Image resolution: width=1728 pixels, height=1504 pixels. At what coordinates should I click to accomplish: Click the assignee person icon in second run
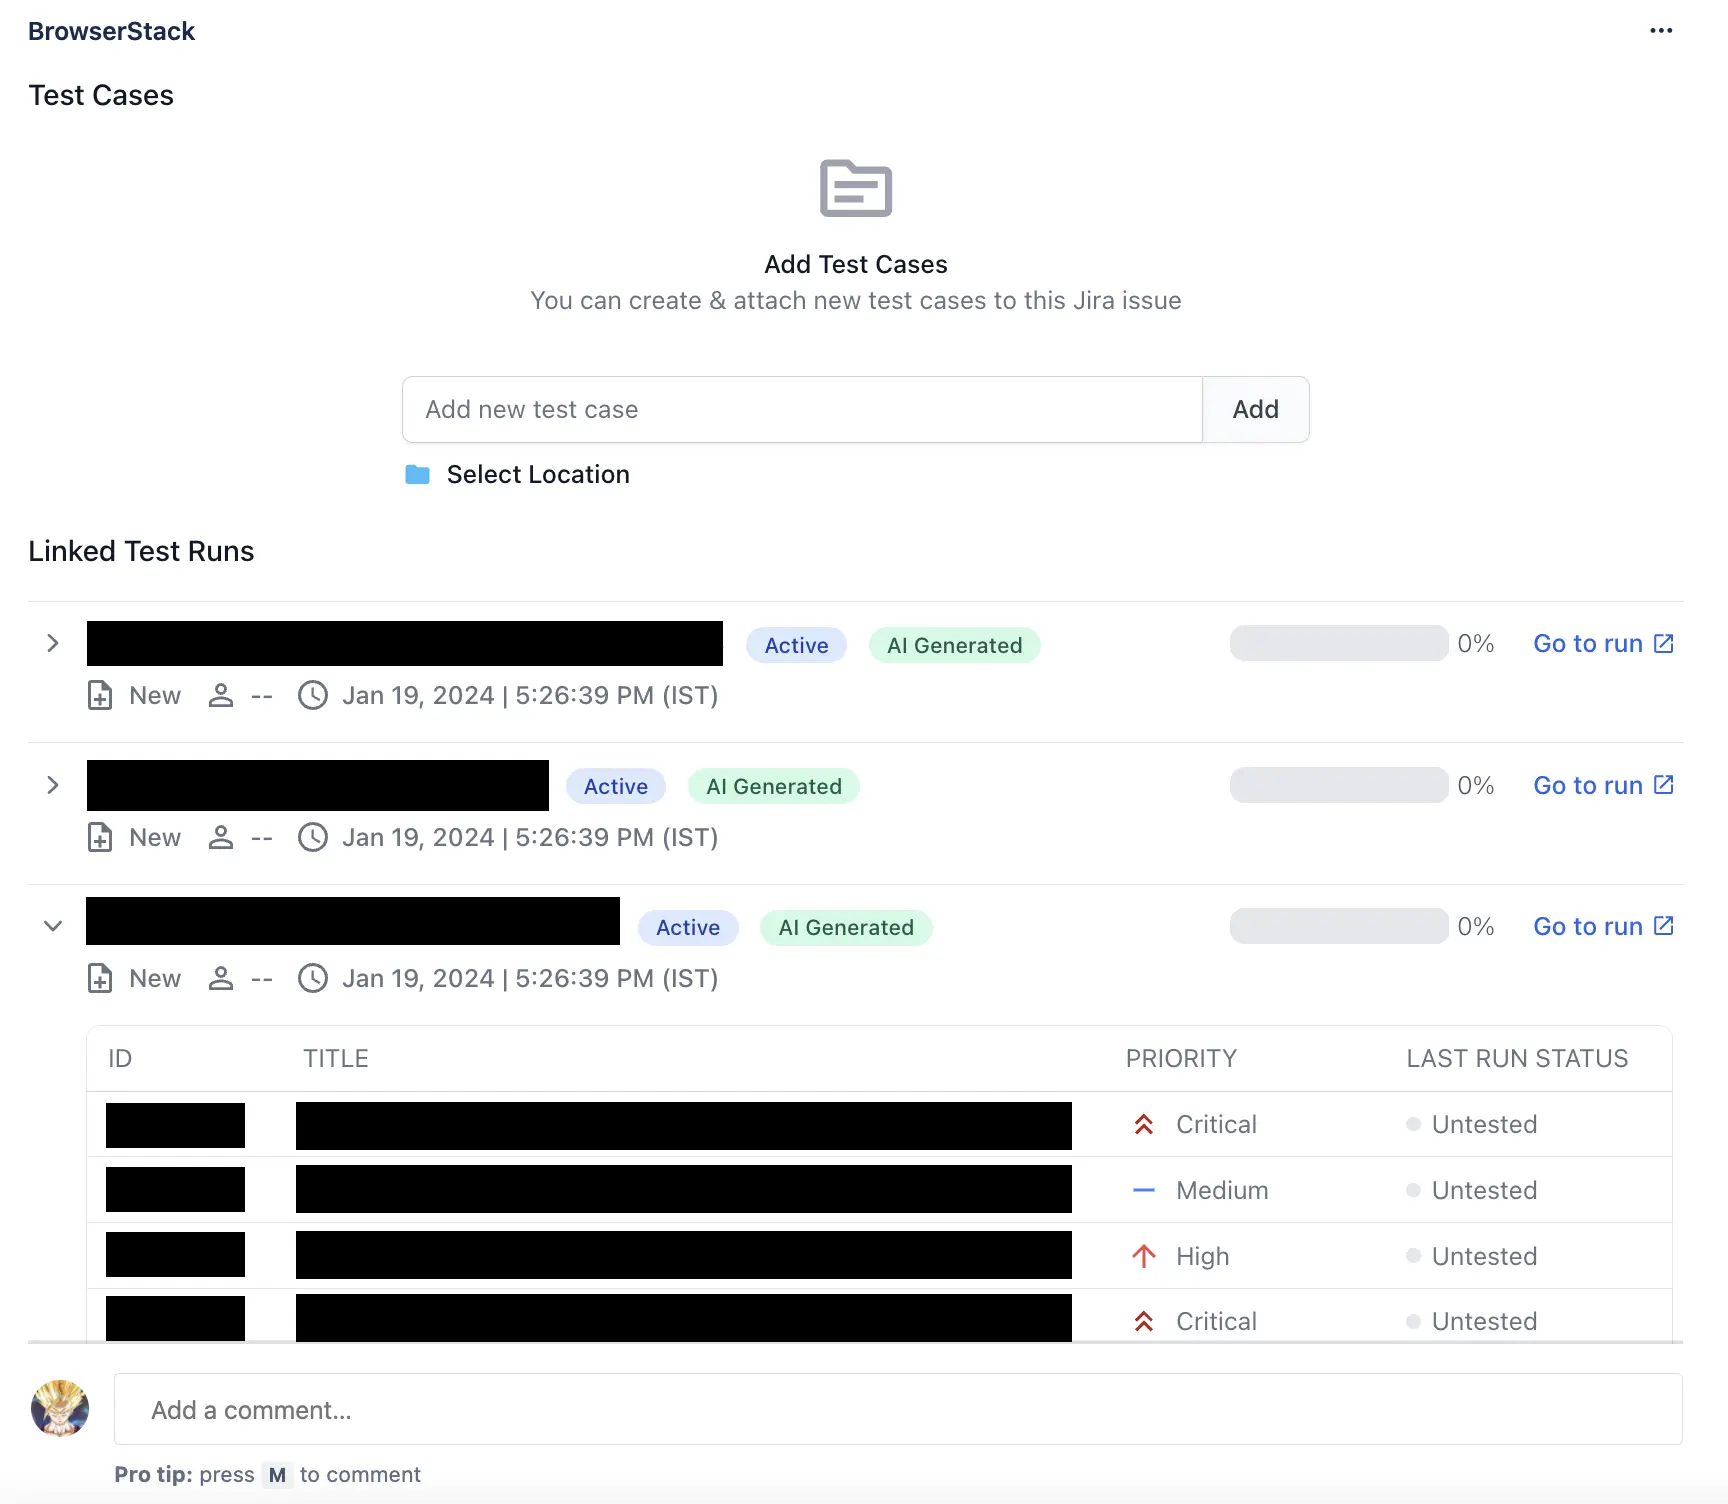tap(221, 837)
